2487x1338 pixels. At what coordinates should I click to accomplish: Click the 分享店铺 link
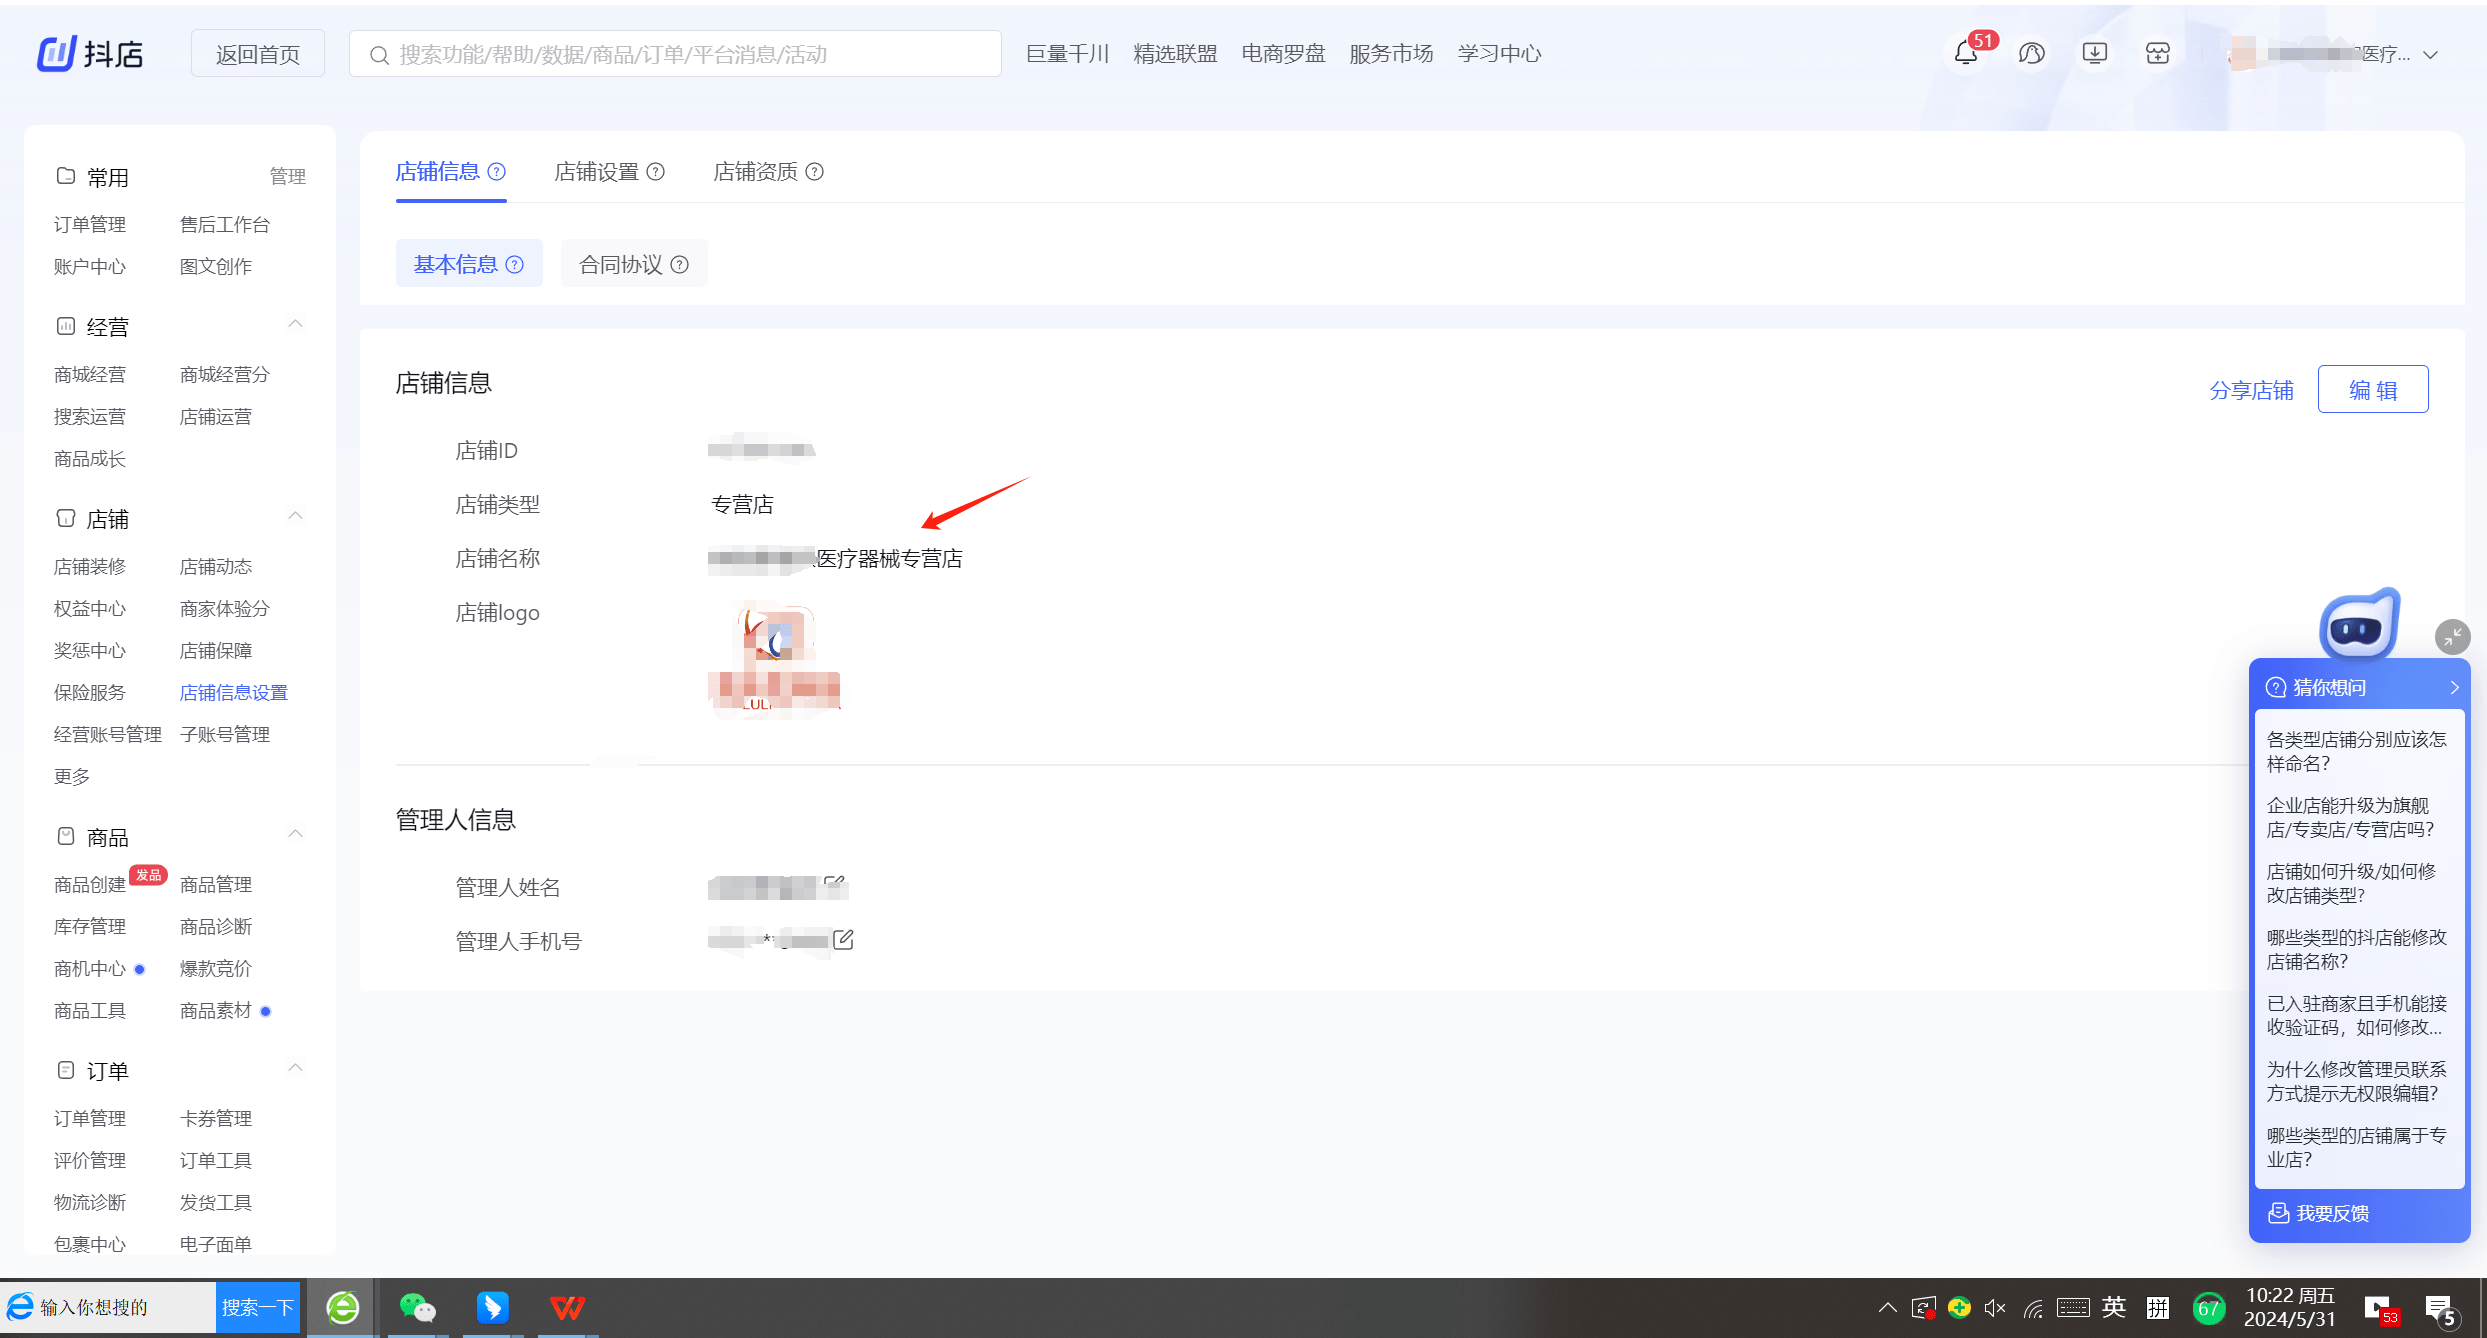tap(2251, 391)
